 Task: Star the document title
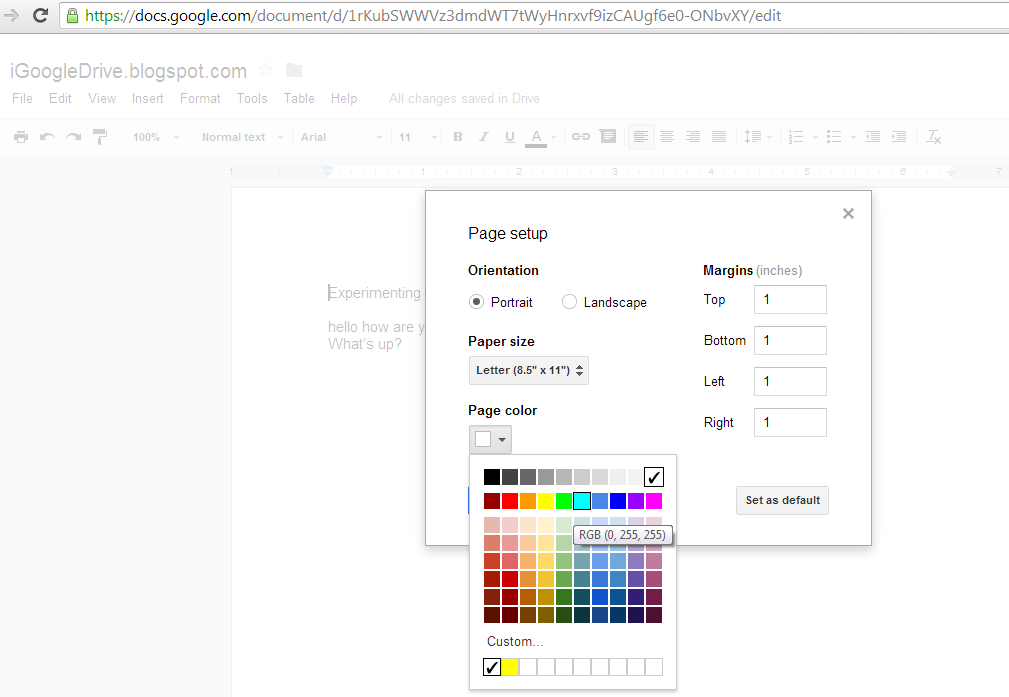[x=266, y=70]
